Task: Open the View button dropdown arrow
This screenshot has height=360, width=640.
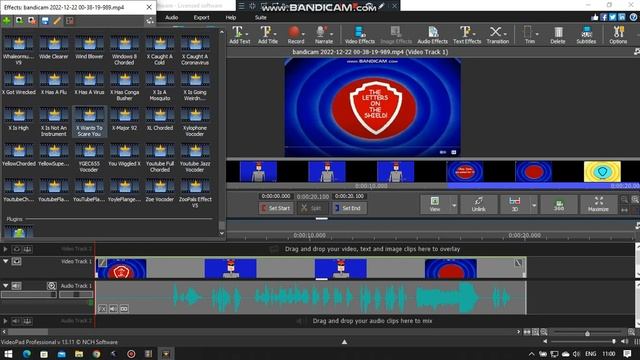Action: point(453,204)
